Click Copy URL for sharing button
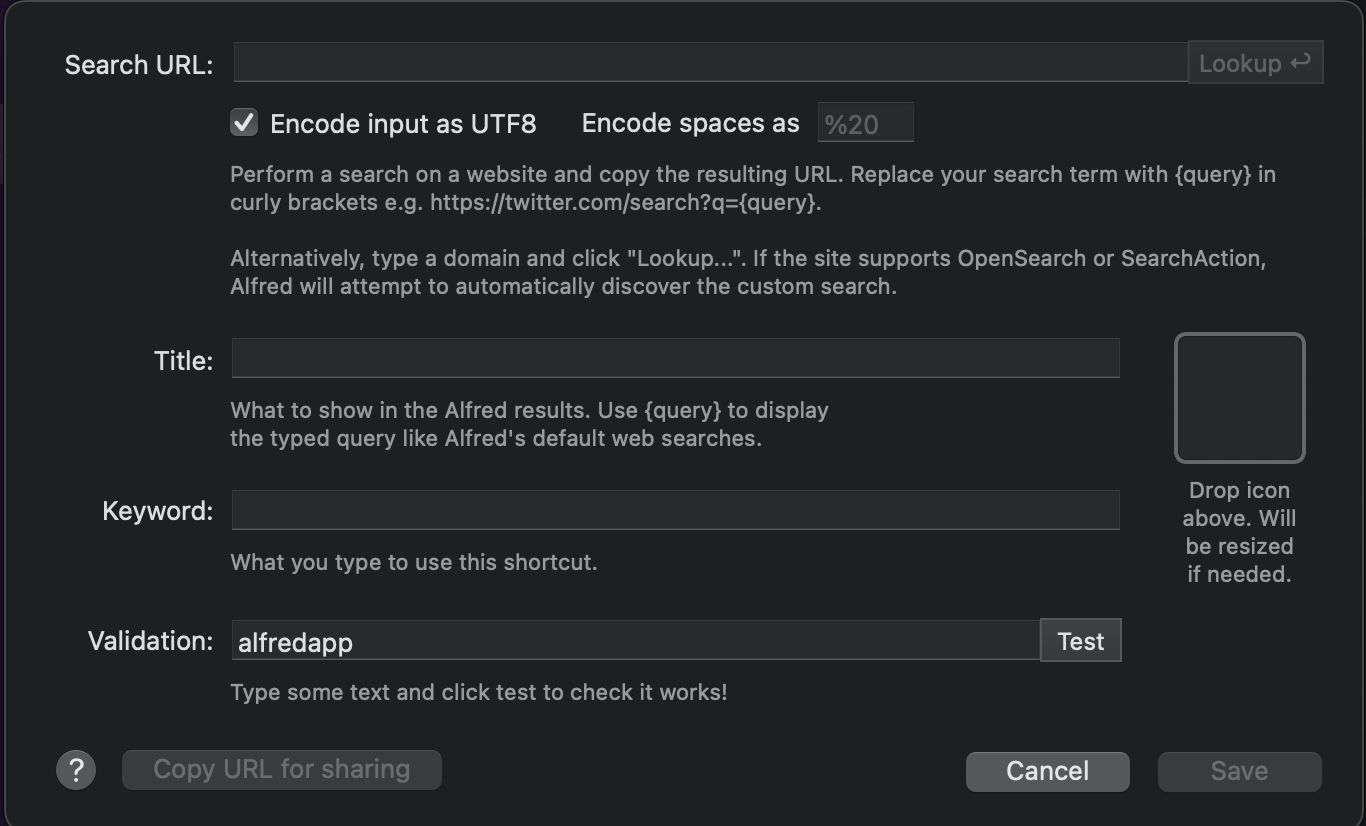1366x826 pixels. click(281, 770)
